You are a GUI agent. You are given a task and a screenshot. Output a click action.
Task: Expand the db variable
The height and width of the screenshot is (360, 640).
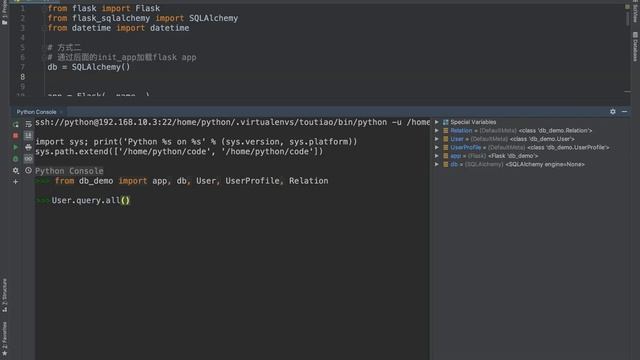(437, 164)
